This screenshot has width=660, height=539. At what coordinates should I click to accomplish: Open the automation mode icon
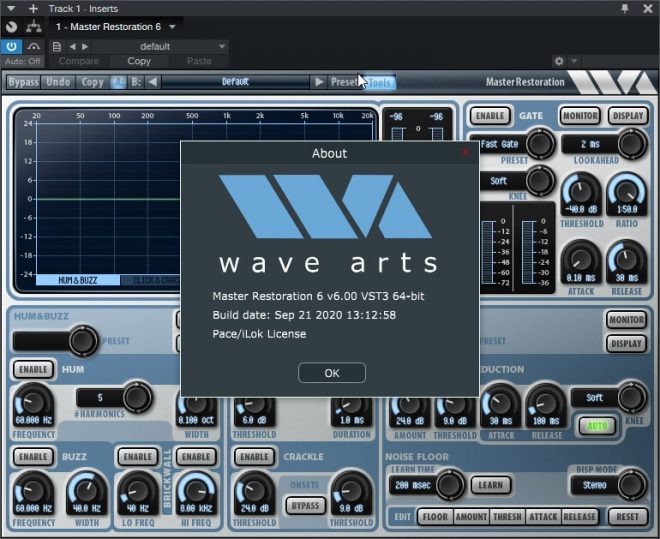[x=34, y=46]
